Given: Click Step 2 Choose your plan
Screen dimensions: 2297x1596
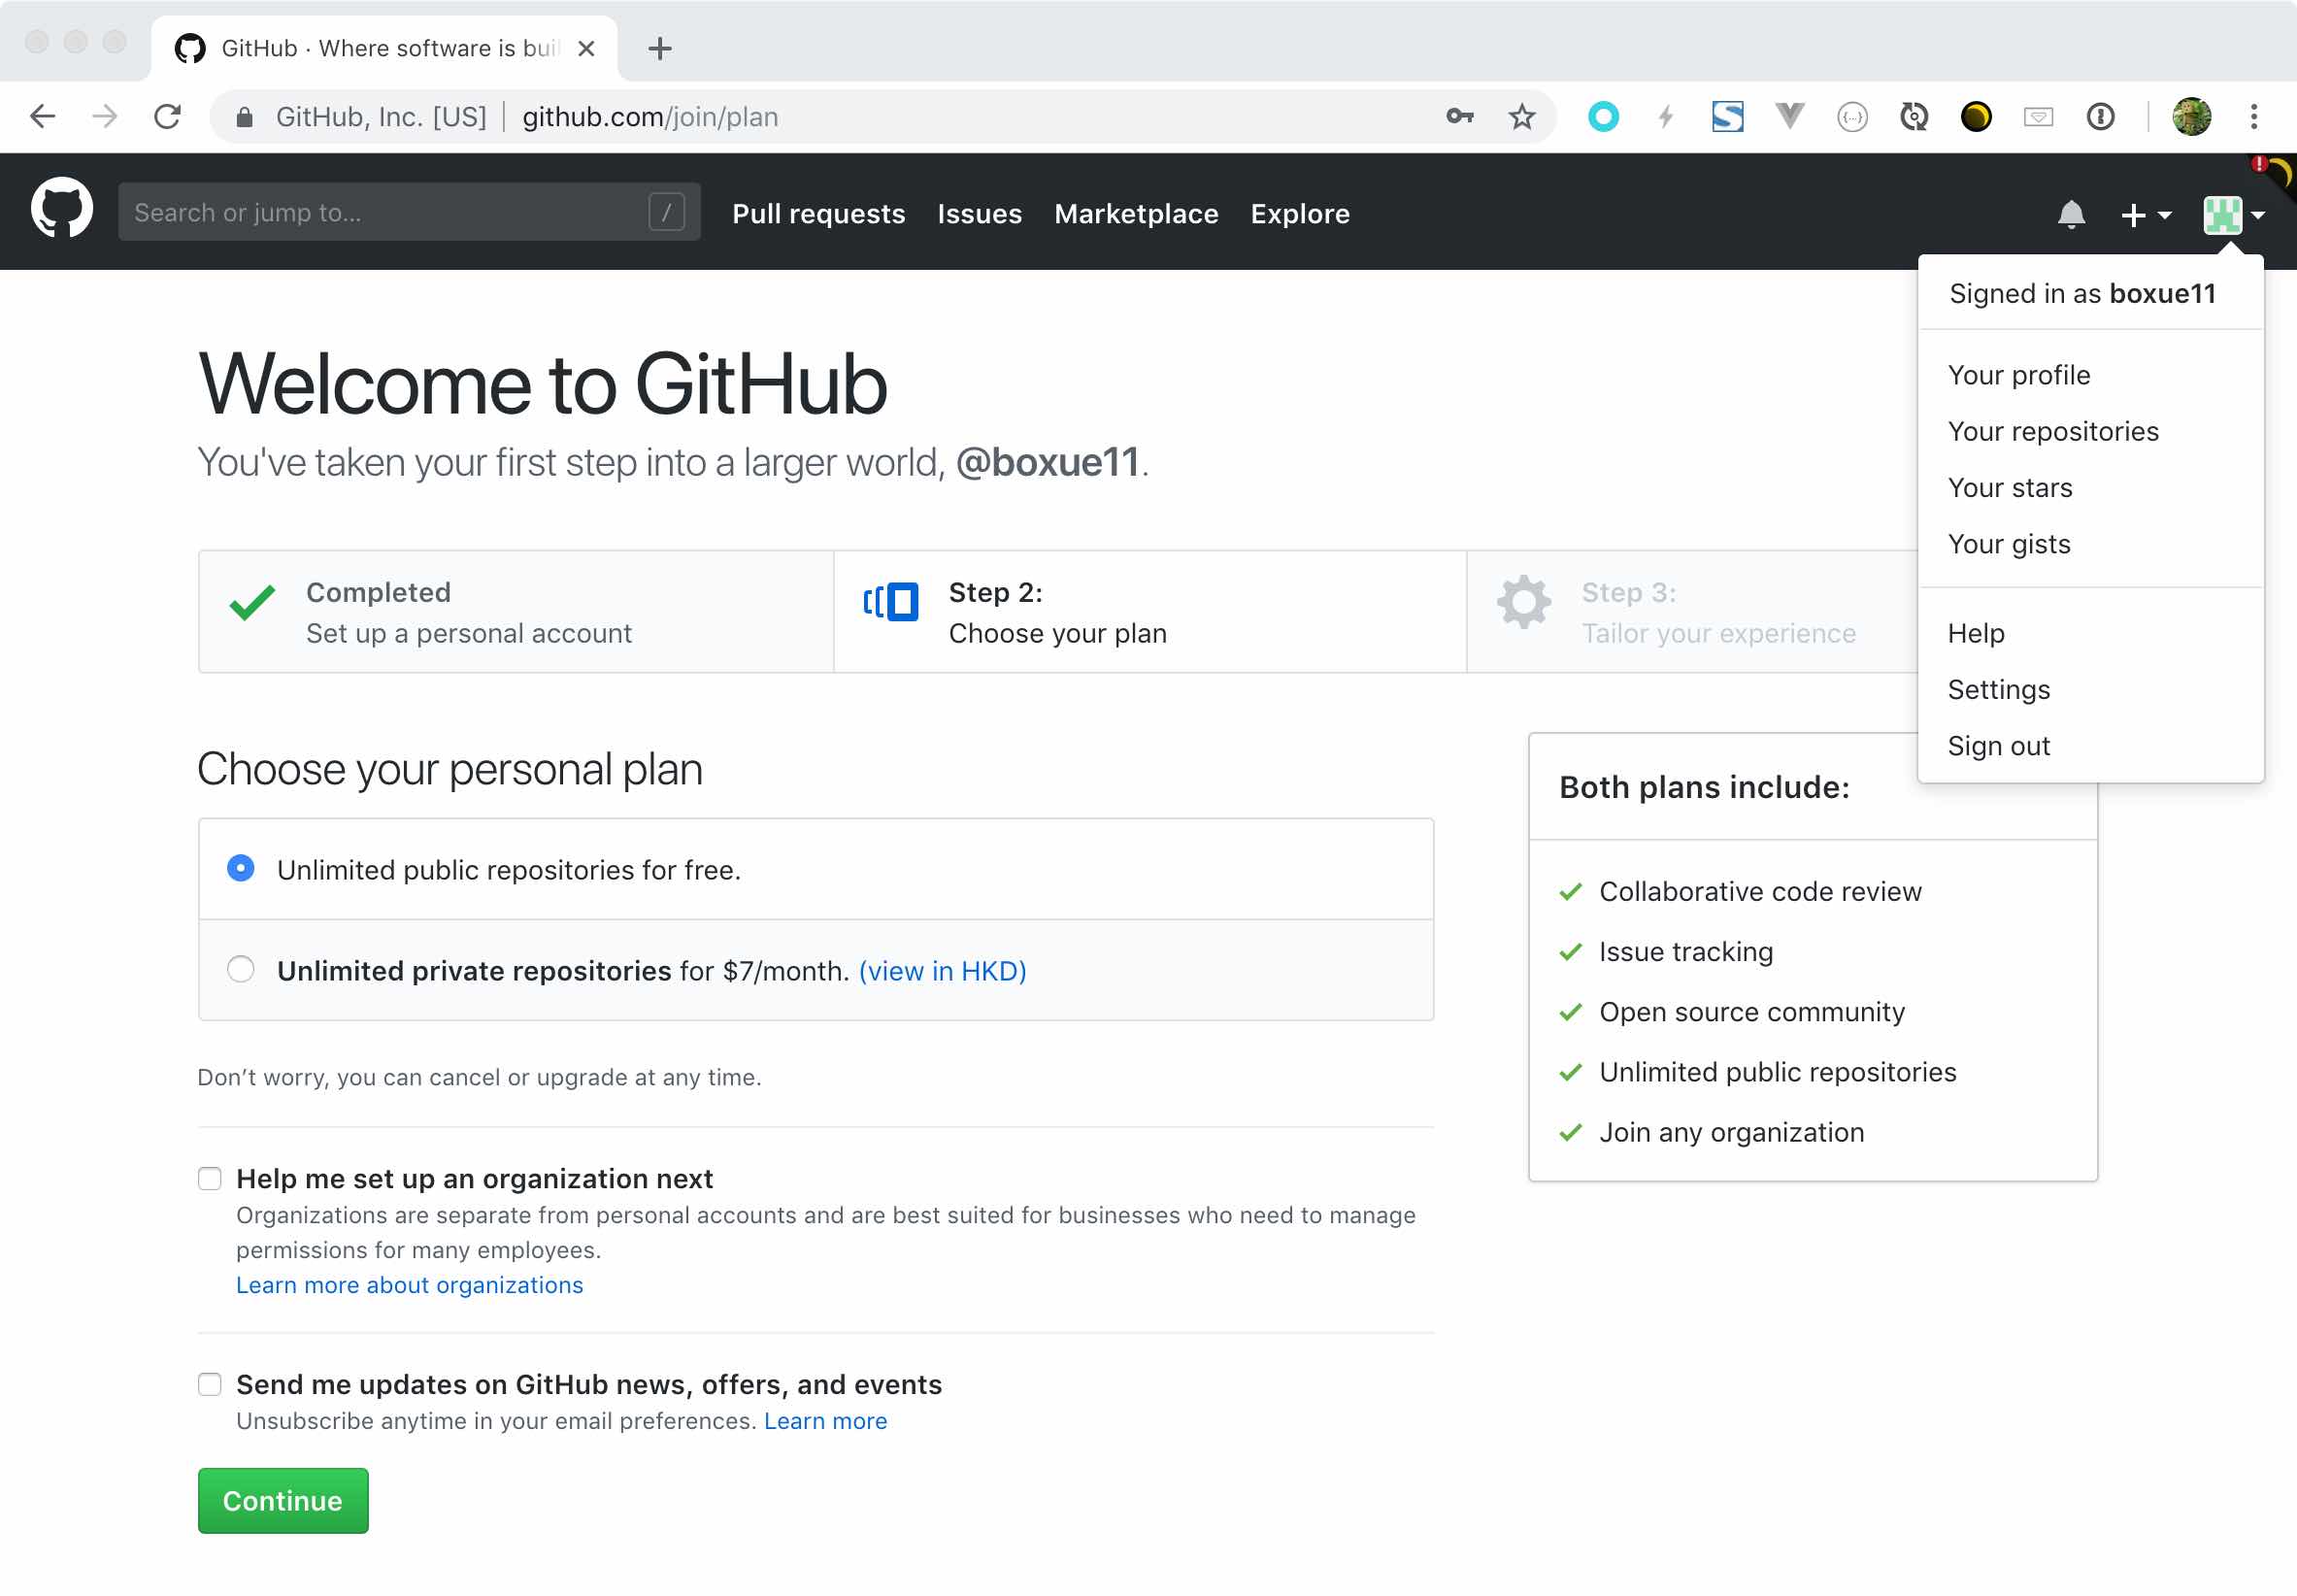Looking at the screenshot, I should coord(1150,612).
